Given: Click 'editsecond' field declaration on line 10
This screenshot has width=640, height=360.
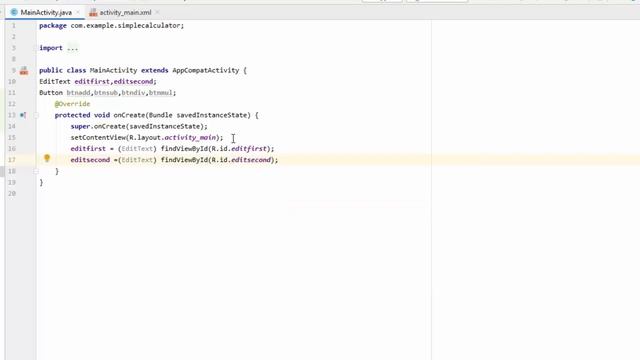Looking at the screenshot, I should pyautogui.click(x=133, y=82).
